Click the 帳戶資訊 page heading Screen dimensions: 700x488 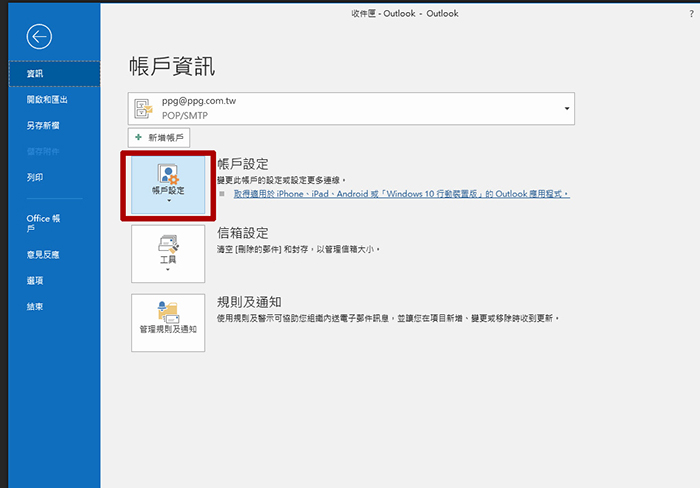point(172,67)
